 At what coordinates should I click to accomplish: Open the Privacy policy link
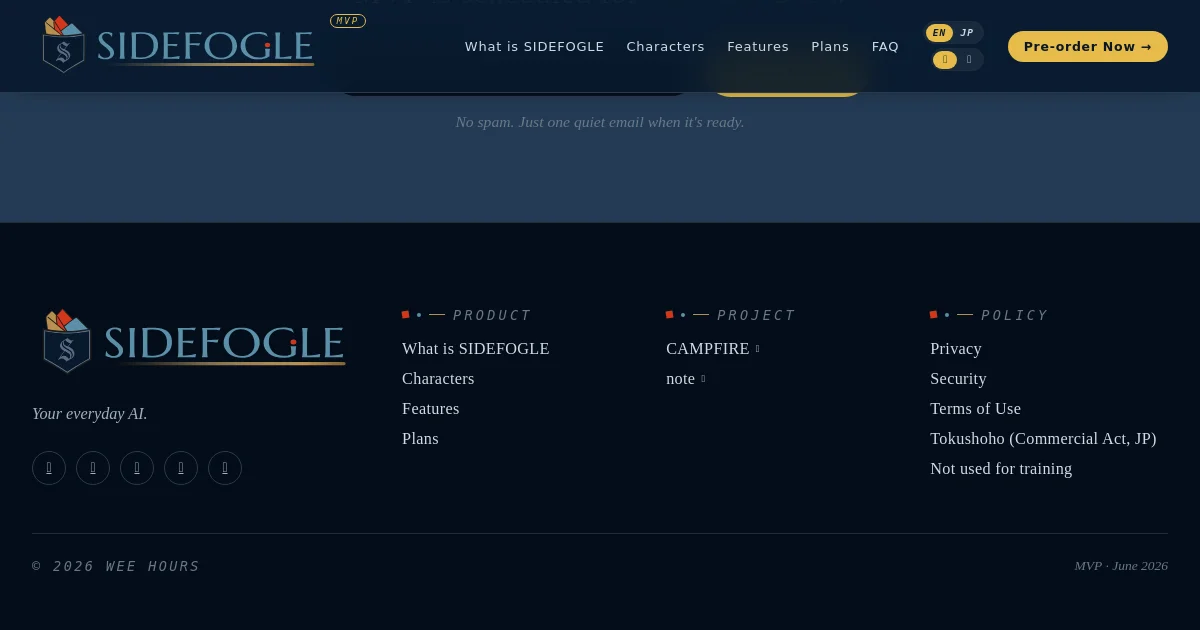(956, 349)
